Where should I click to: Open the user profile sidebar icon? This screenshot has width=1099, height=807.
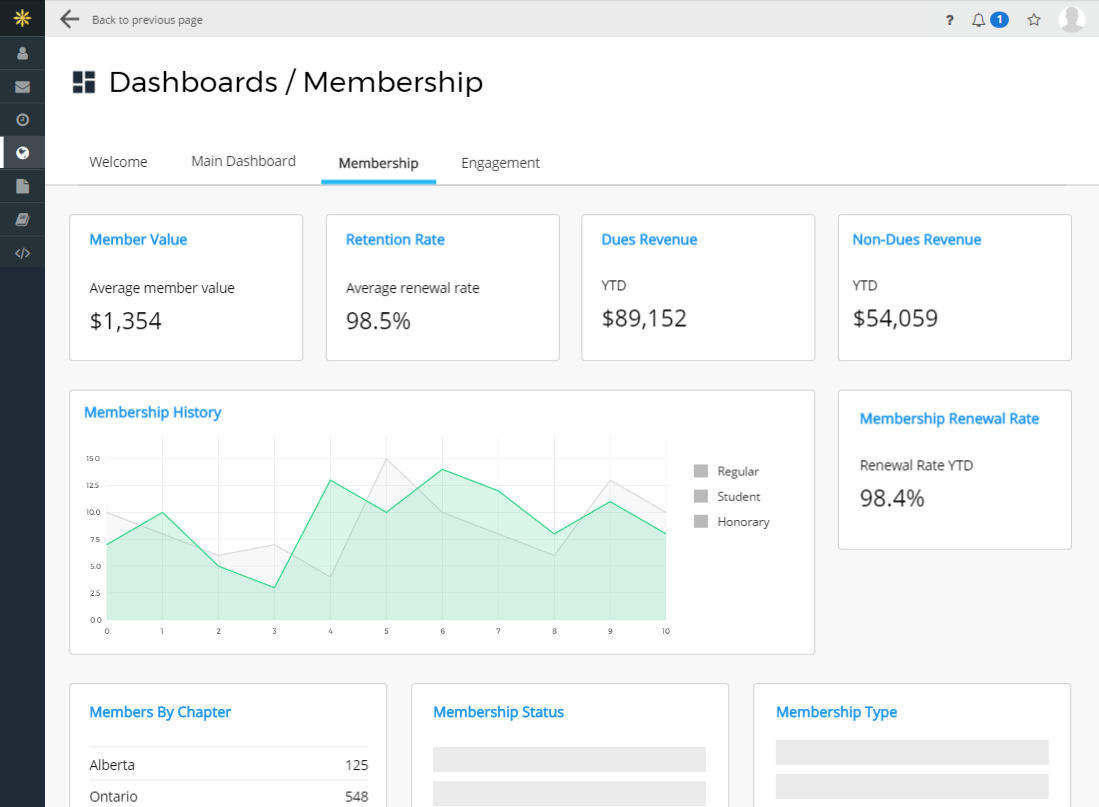(x=22, y=53)
